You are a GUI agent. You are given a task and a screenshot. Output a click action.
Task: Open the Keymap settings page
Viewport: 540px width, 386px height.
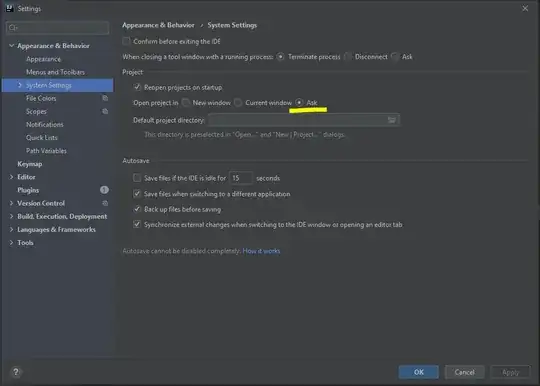(x=30, y=164)
